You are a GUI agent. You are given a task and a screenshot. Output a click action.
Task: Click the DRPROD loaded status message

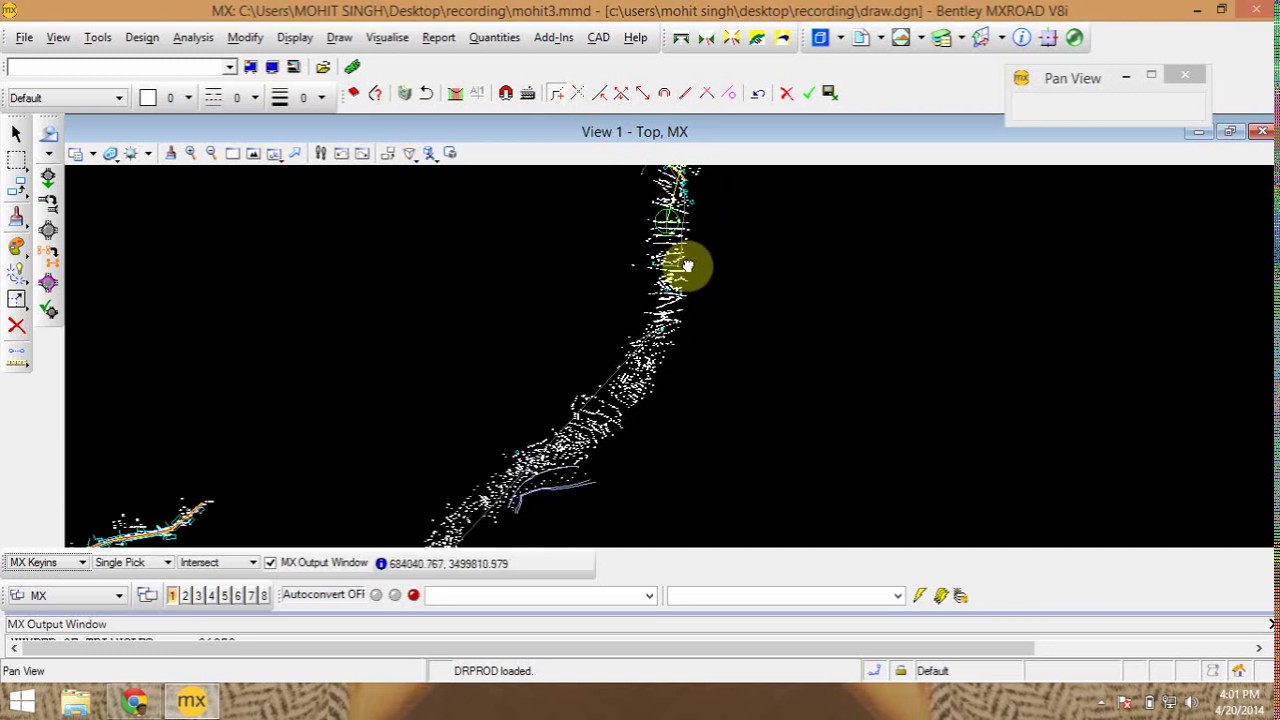tap(493, 671)
